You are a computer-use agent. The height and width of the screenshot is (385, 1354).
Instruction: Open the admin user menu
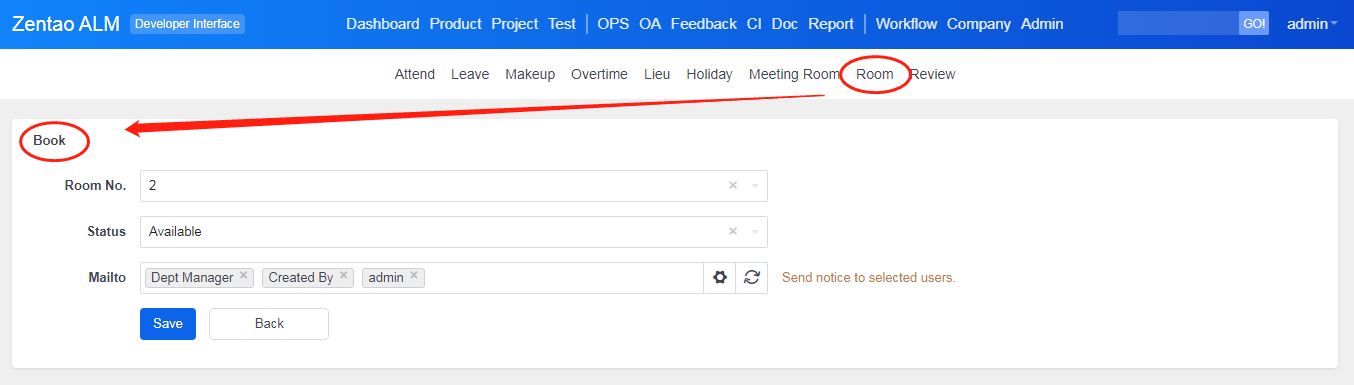(x=1312, y=24)
